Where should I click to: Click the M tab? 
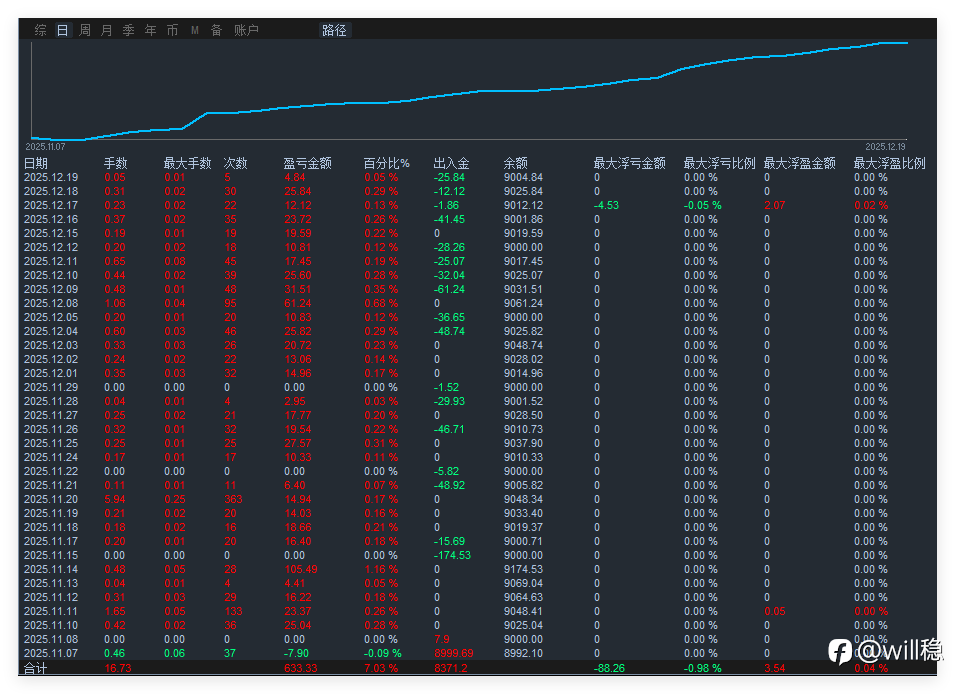195,30
